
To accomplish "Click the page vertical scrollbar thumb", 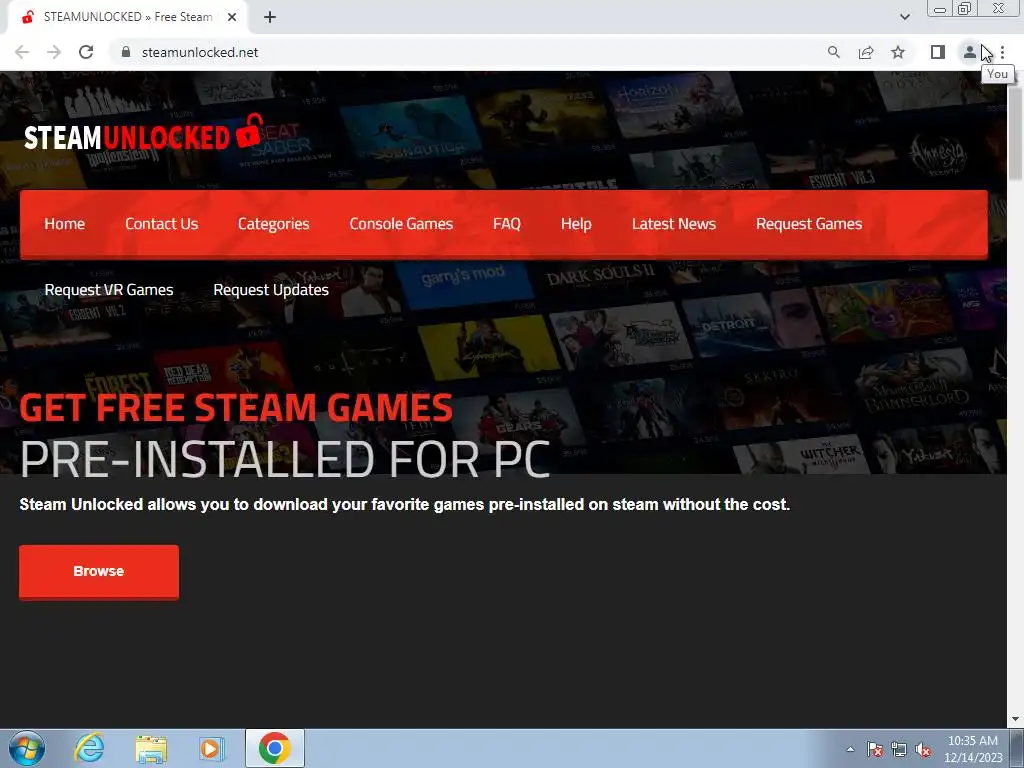I will pyautogui.click(x=1016, y=133).
